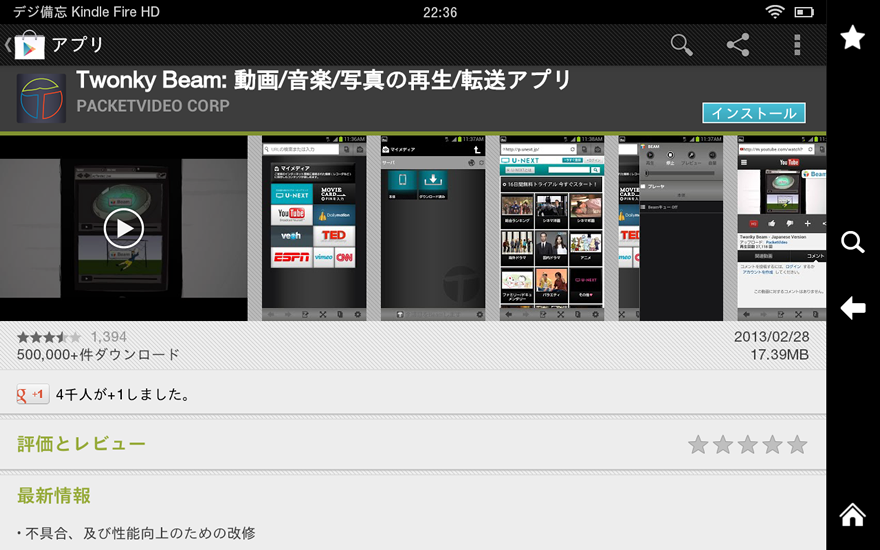Tap the デジ備忘 Kindle Fire HD status text
Screen dimensions: 880x550
click(86, 12)
